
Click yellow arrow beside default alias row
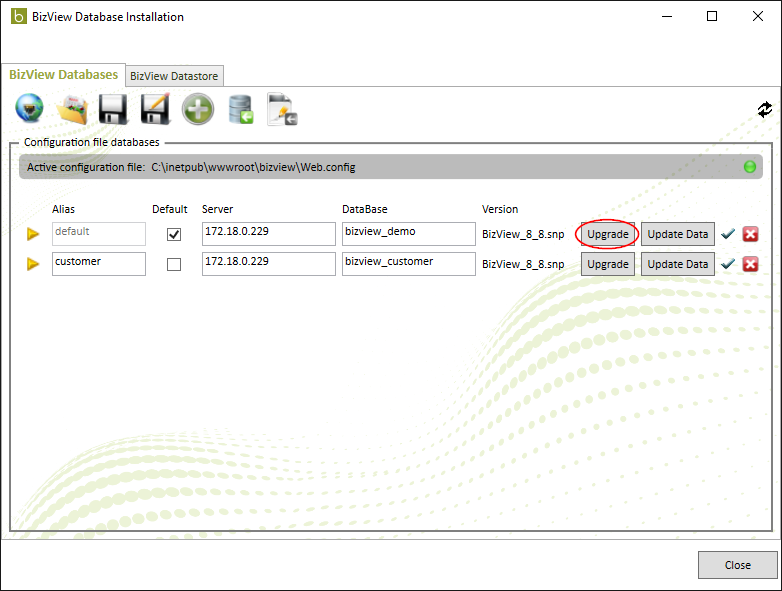coord(33,234)
